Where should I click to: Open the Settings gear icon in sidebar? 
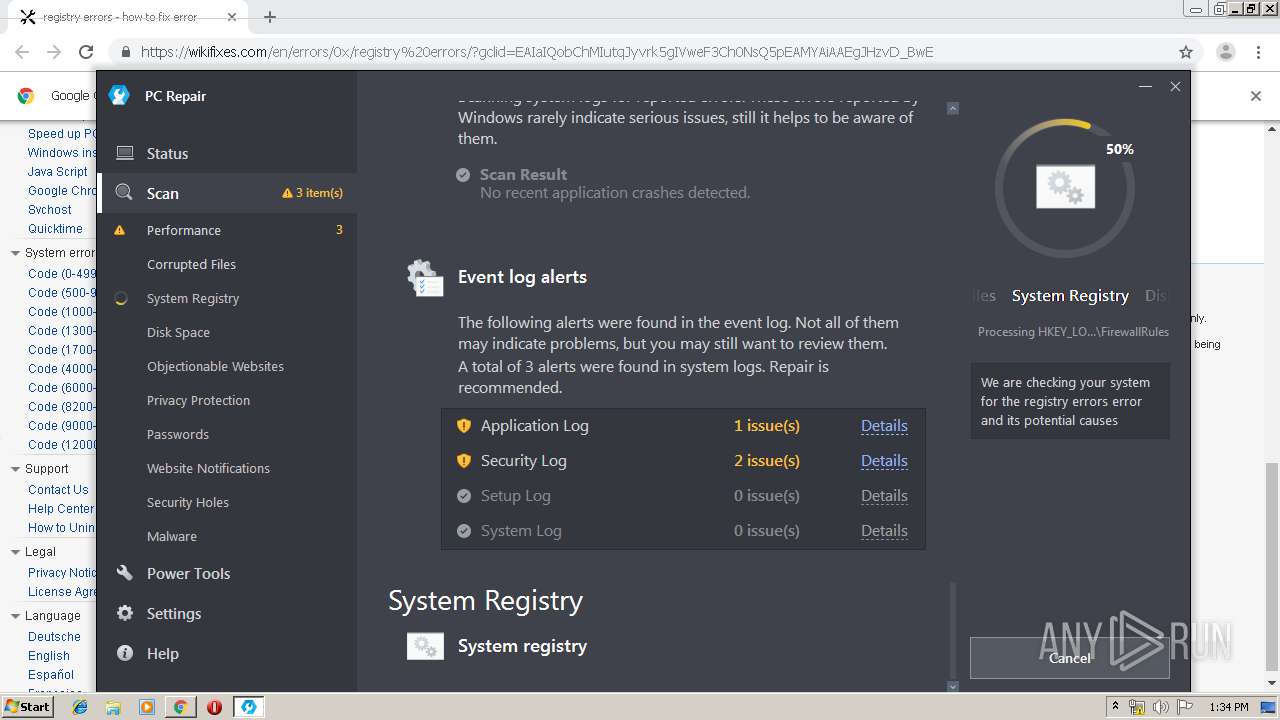(125, 613)
